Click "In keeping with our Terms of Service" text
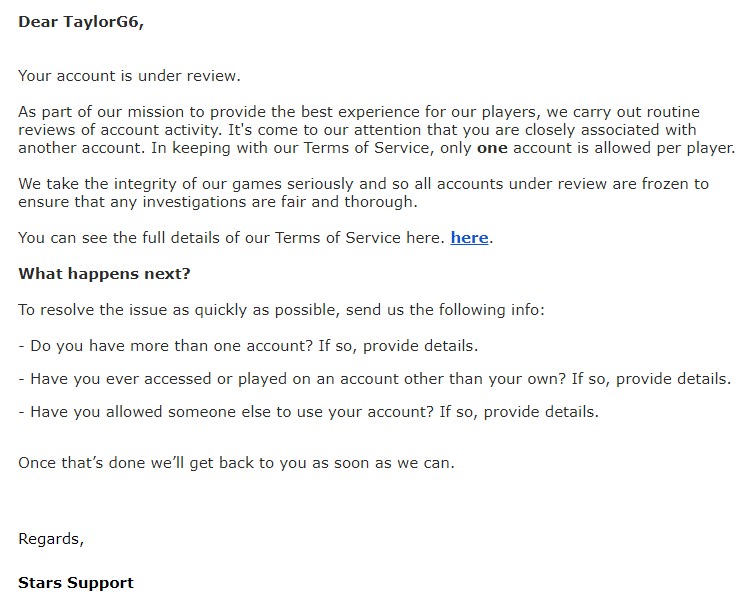Image resolution: width=745 pixels, height=602 pixels. pos(290,148)
